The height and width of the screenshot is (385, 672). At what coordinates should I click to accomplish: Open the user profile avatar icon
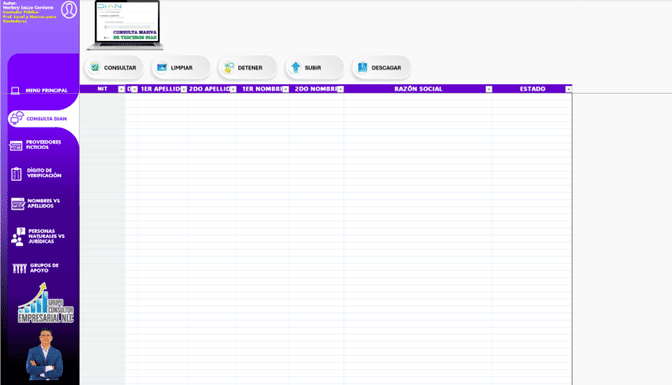[69, 10]
